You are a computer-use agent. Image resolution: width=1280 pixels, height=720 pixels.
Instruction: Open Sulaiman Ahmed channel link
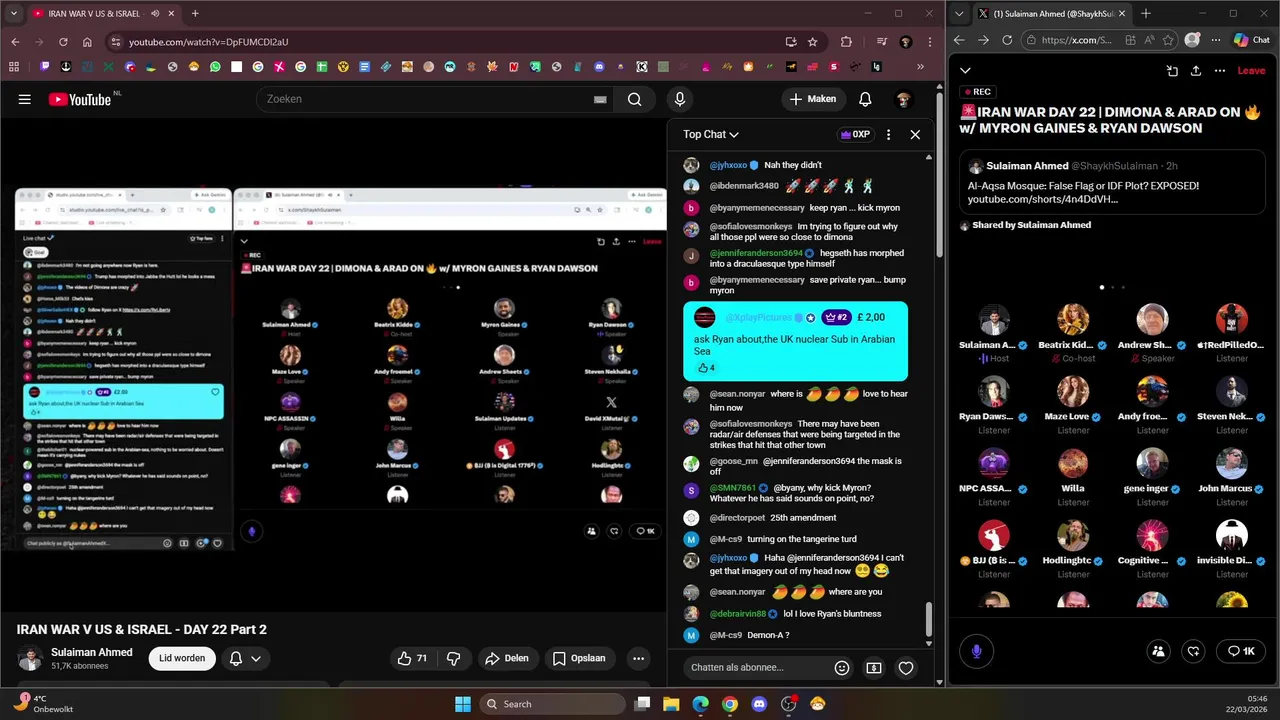[x=91, y=652]
